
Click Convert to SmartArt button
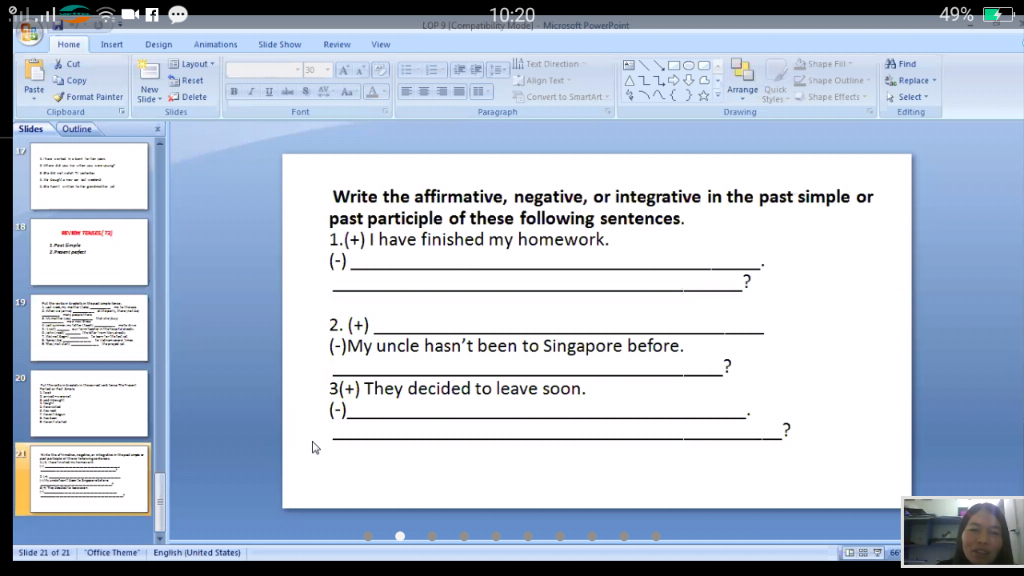tap(561, 97)
